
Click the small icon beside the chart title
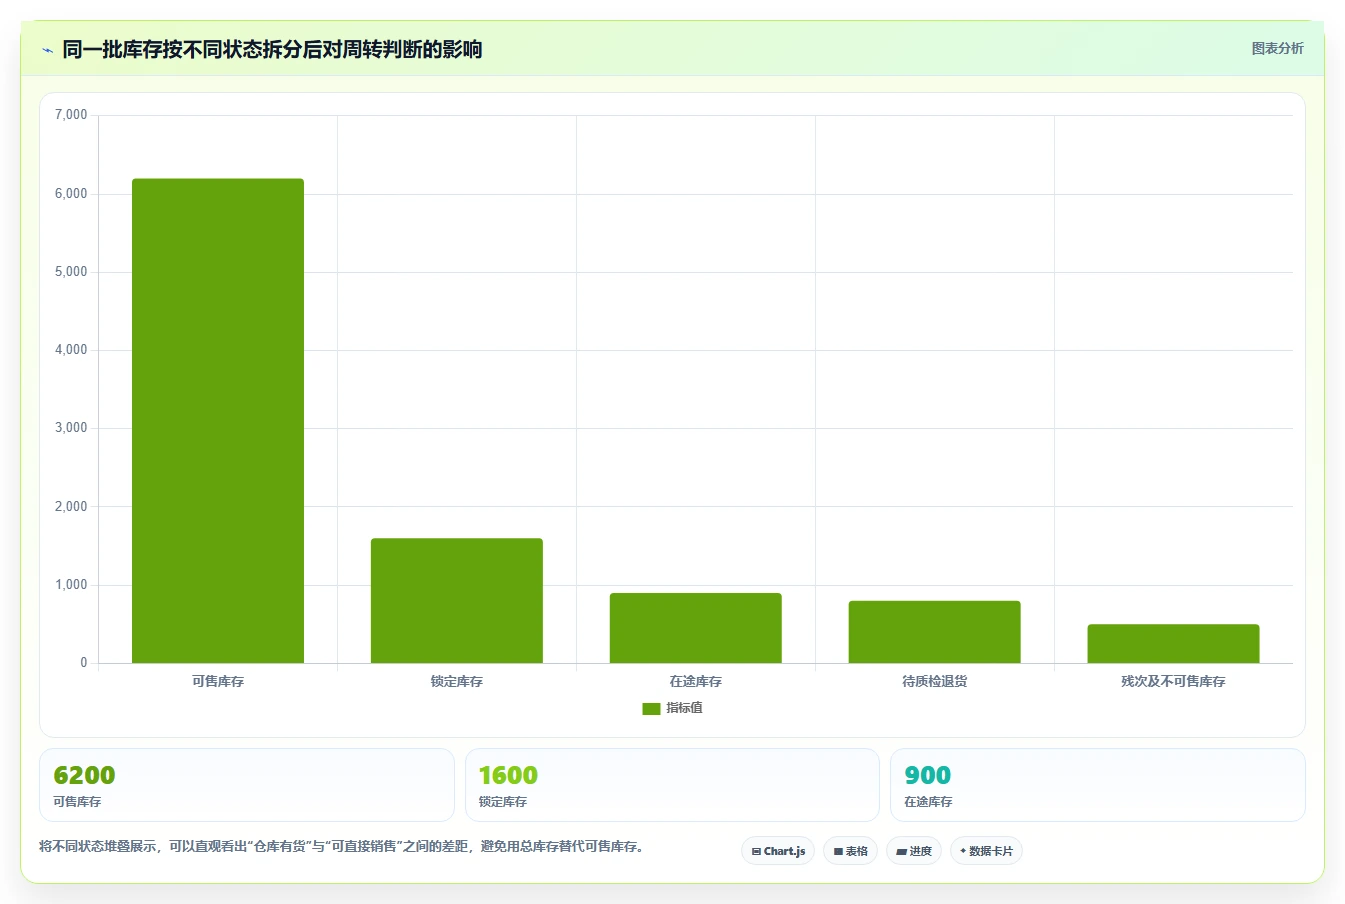click(x=47, y=50)
